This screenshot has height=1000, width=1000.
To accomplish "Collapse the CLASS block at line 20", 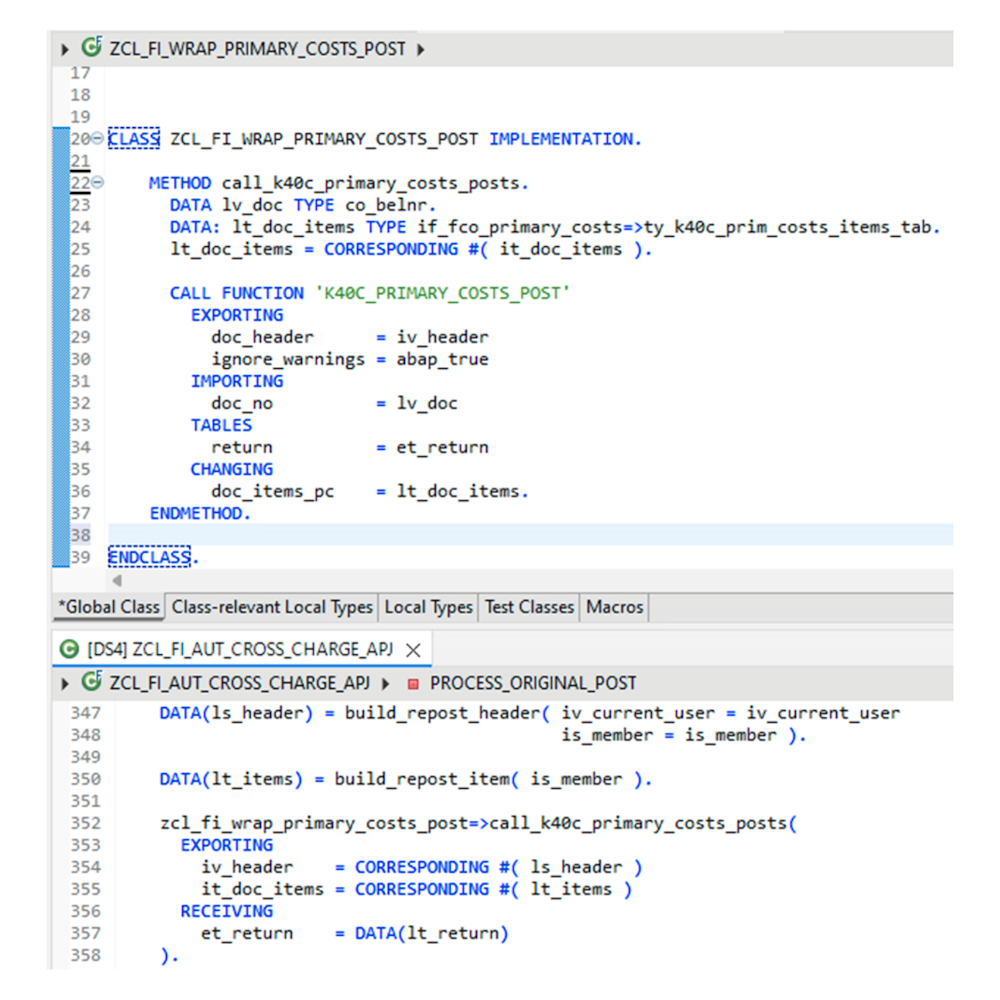I will click(x=97, y=138).
